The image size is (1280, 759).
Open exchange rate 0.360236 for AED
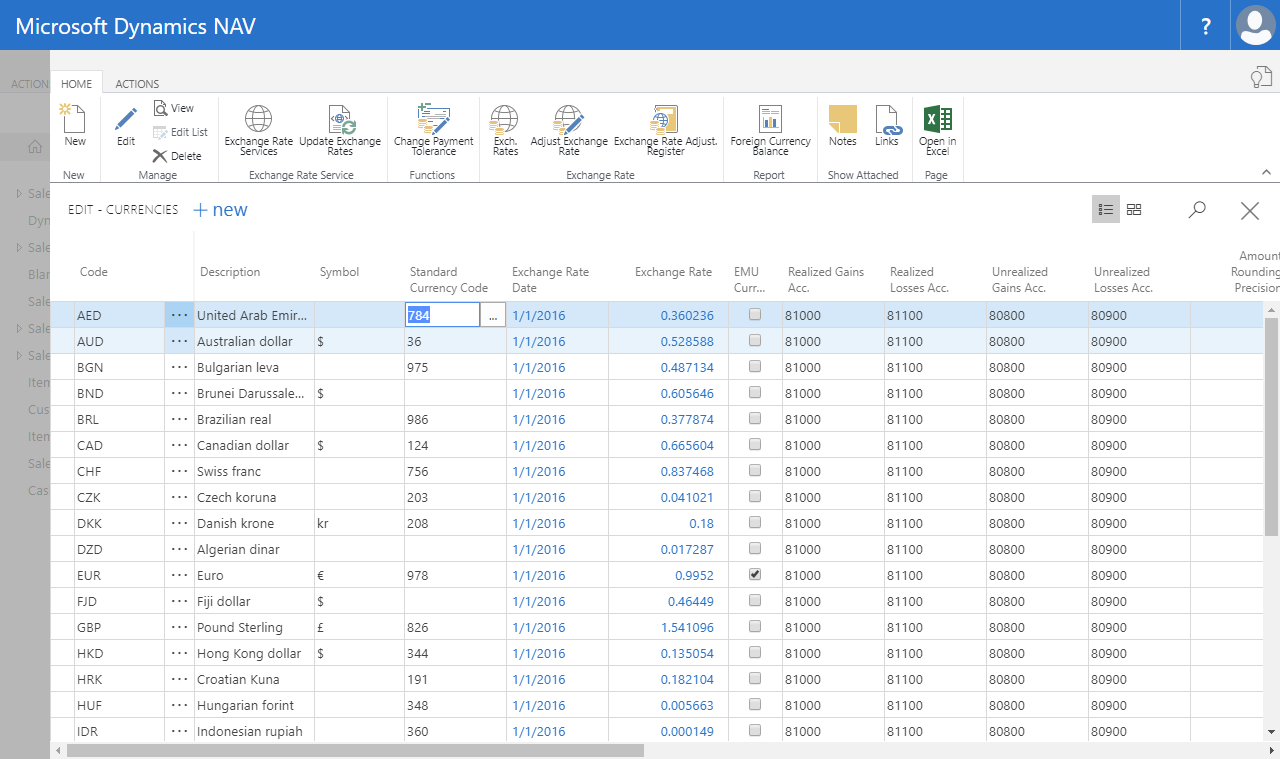[x=687, y=315]
